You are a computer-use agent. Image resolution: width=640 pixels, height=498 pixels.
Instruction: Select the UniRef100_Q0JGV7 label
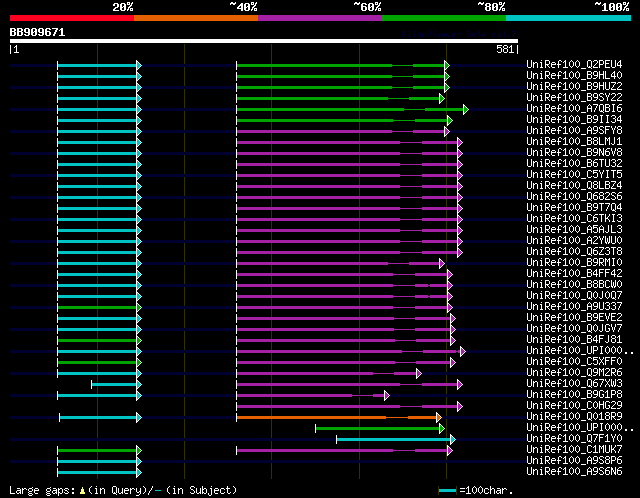pos(574,329)
